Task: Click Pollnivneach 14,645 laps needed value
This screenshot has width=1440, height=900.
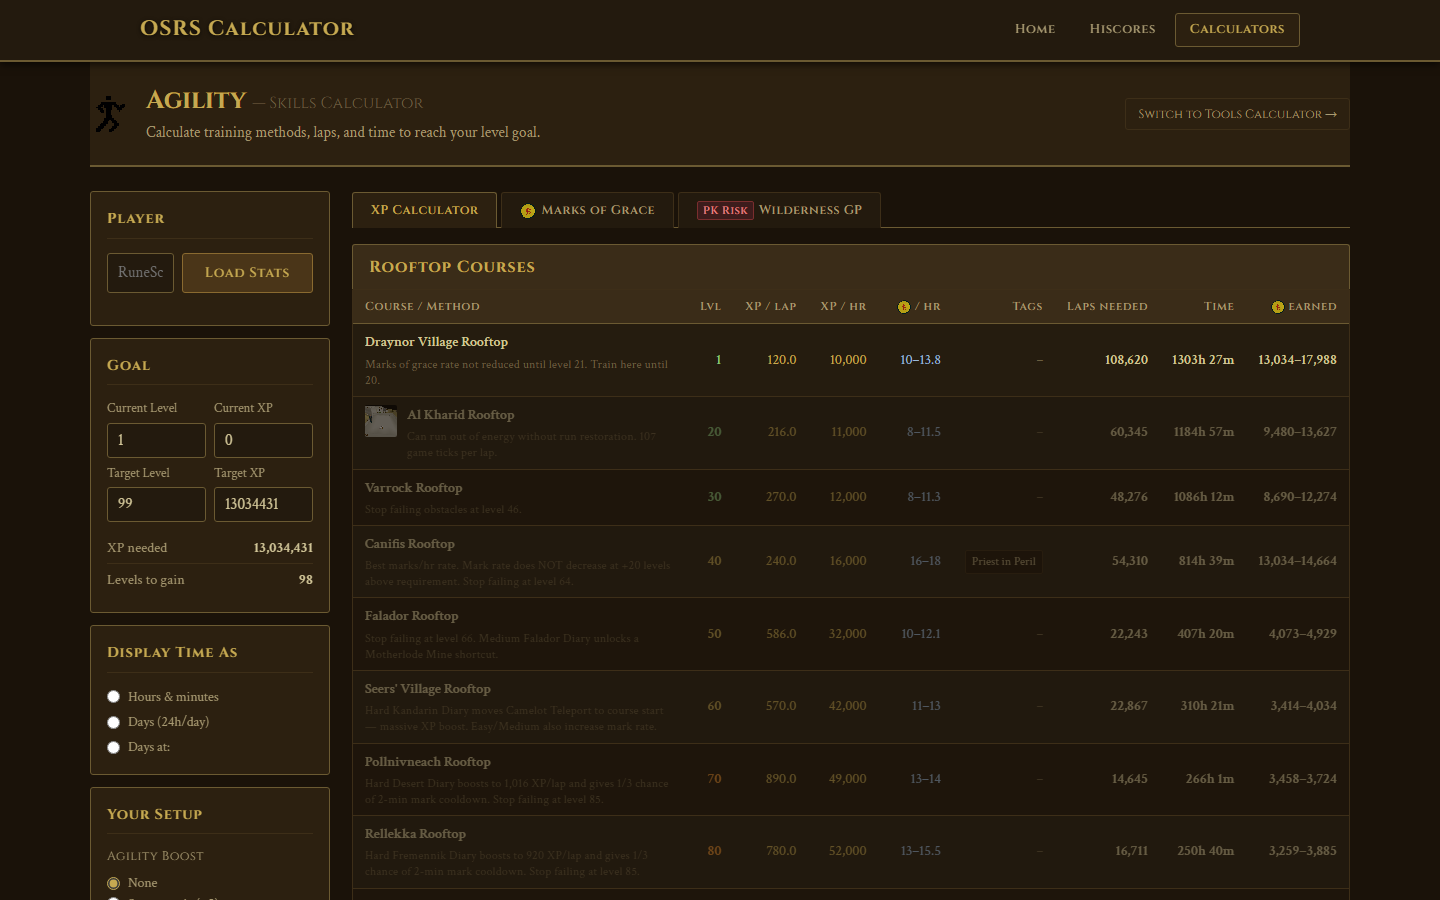Action: 1130,779
